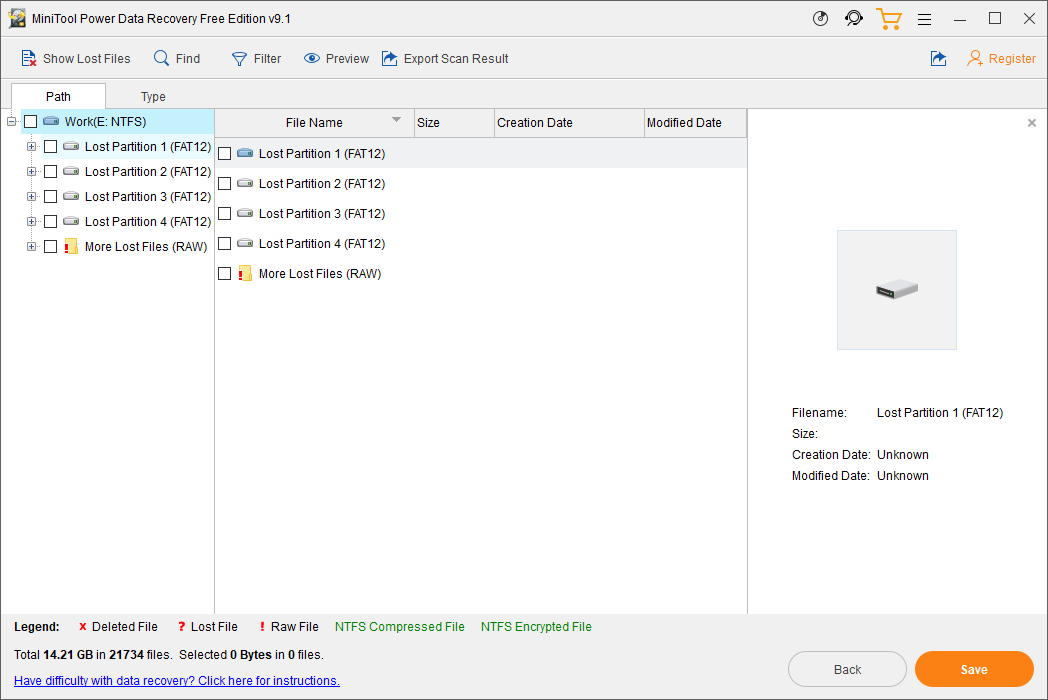This screenshot has width=1048, height=700.
Task: Click Lost Partition 2 drive icon in file list
Action: tap(245, 183)
